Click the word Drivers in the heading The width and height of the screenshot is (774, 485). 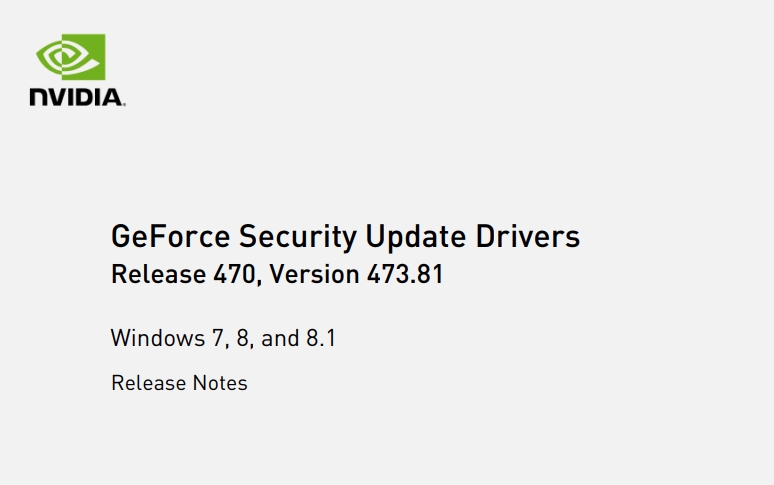click(x=528, y=236)
